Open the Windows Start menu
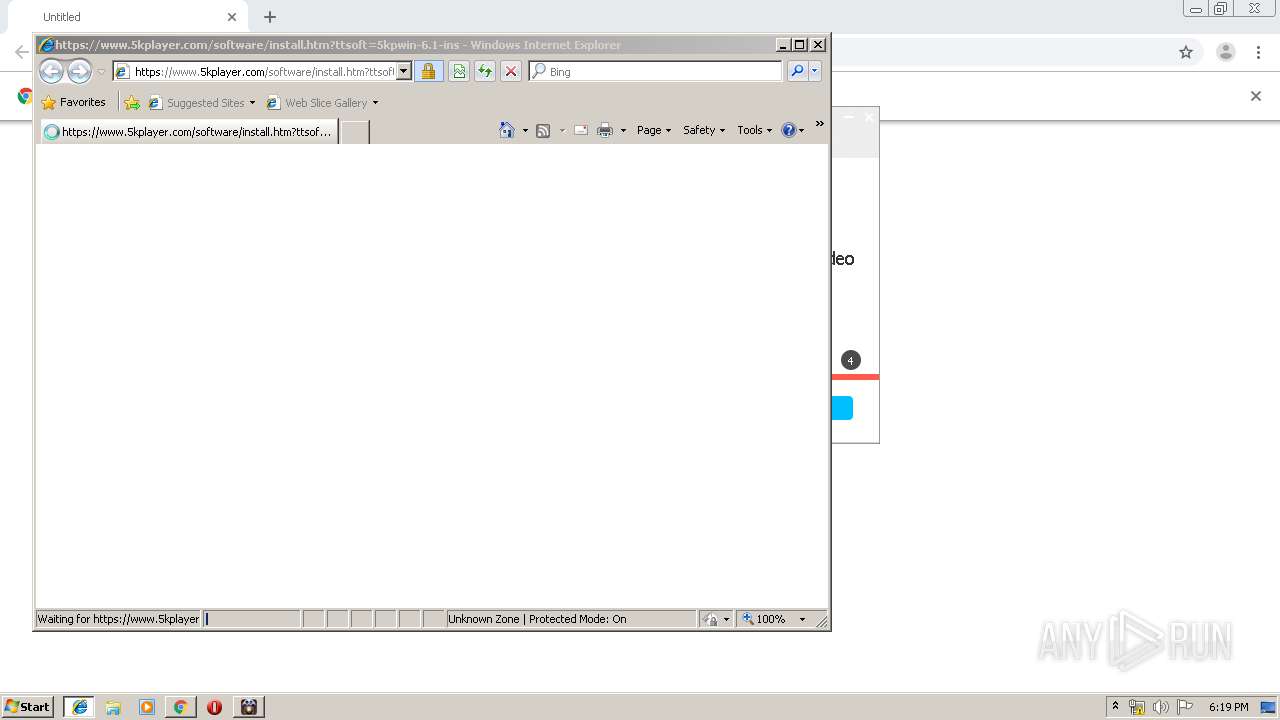Image resolution: width=1280 pixels, height=720 pixels. coord(27,707)
